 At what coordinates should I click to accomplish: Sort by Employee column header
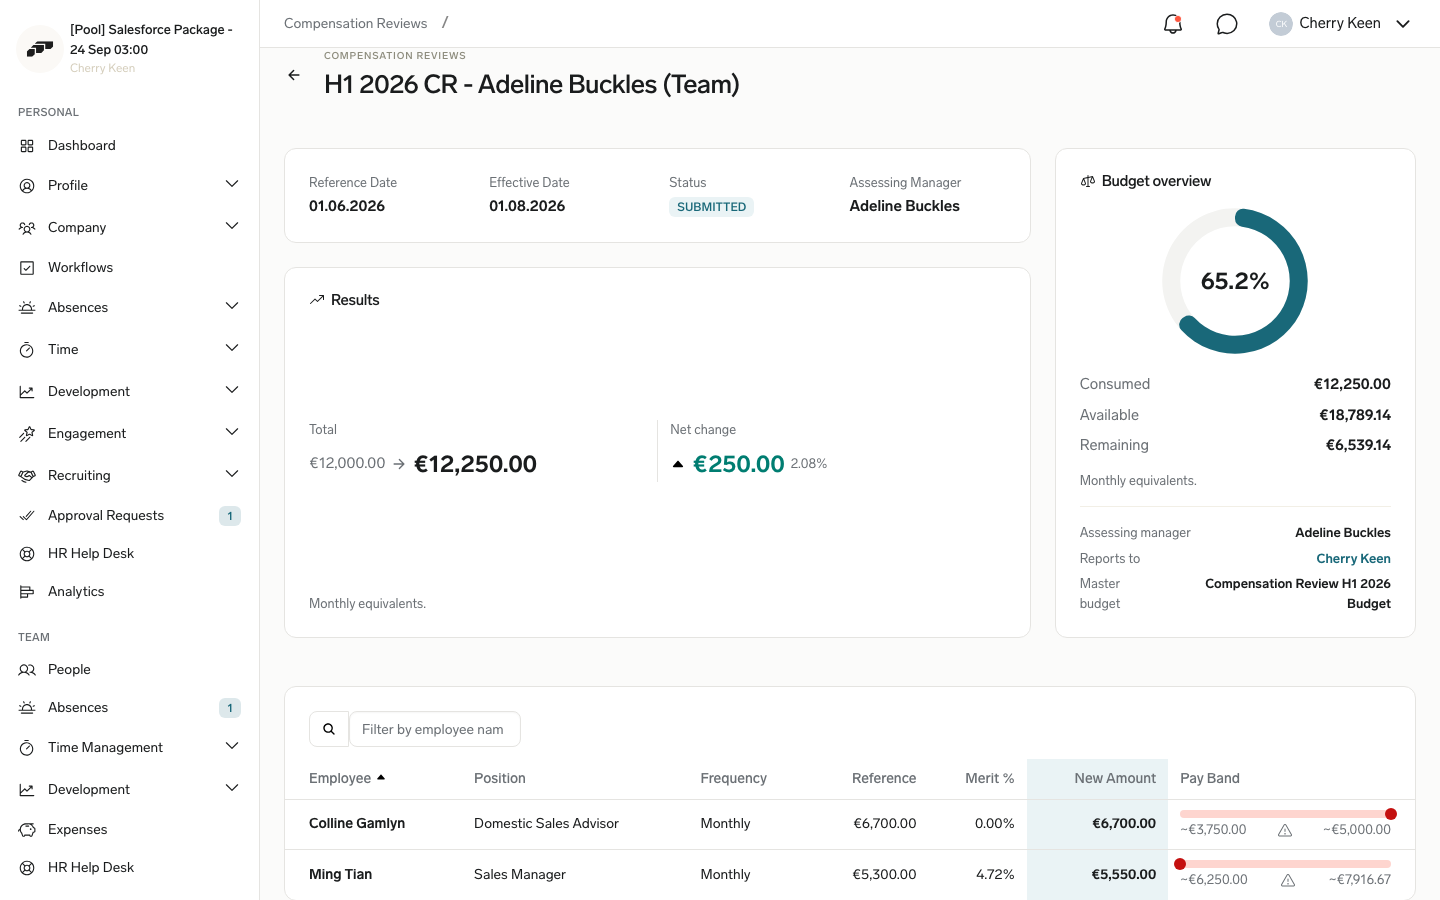pos(347,778)
